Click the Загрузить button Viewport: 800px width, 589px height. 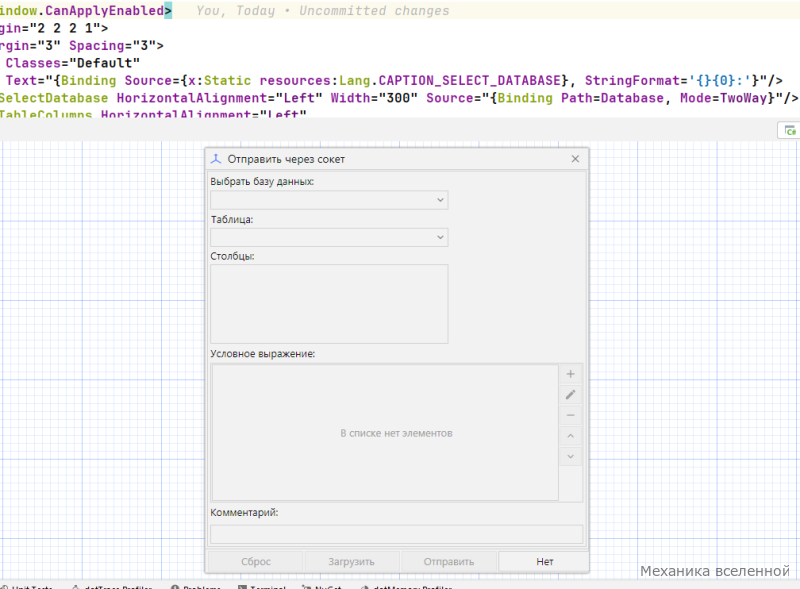click(352, 561)
